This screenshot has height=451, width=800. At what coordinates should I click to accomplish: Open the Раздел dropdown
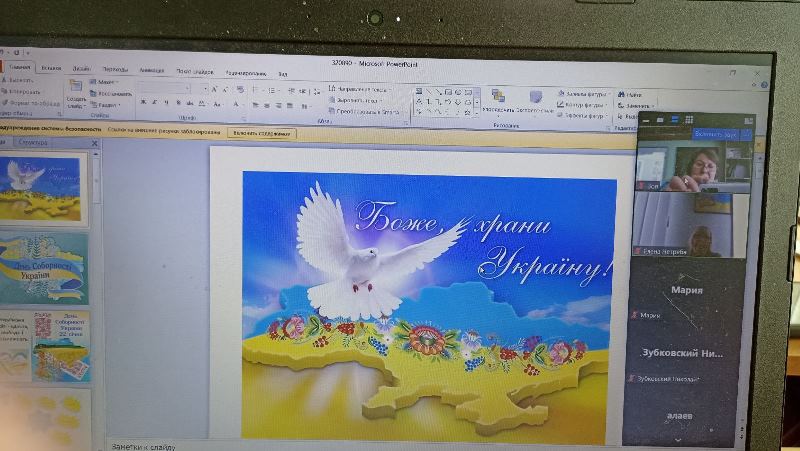tap(106, 105)
